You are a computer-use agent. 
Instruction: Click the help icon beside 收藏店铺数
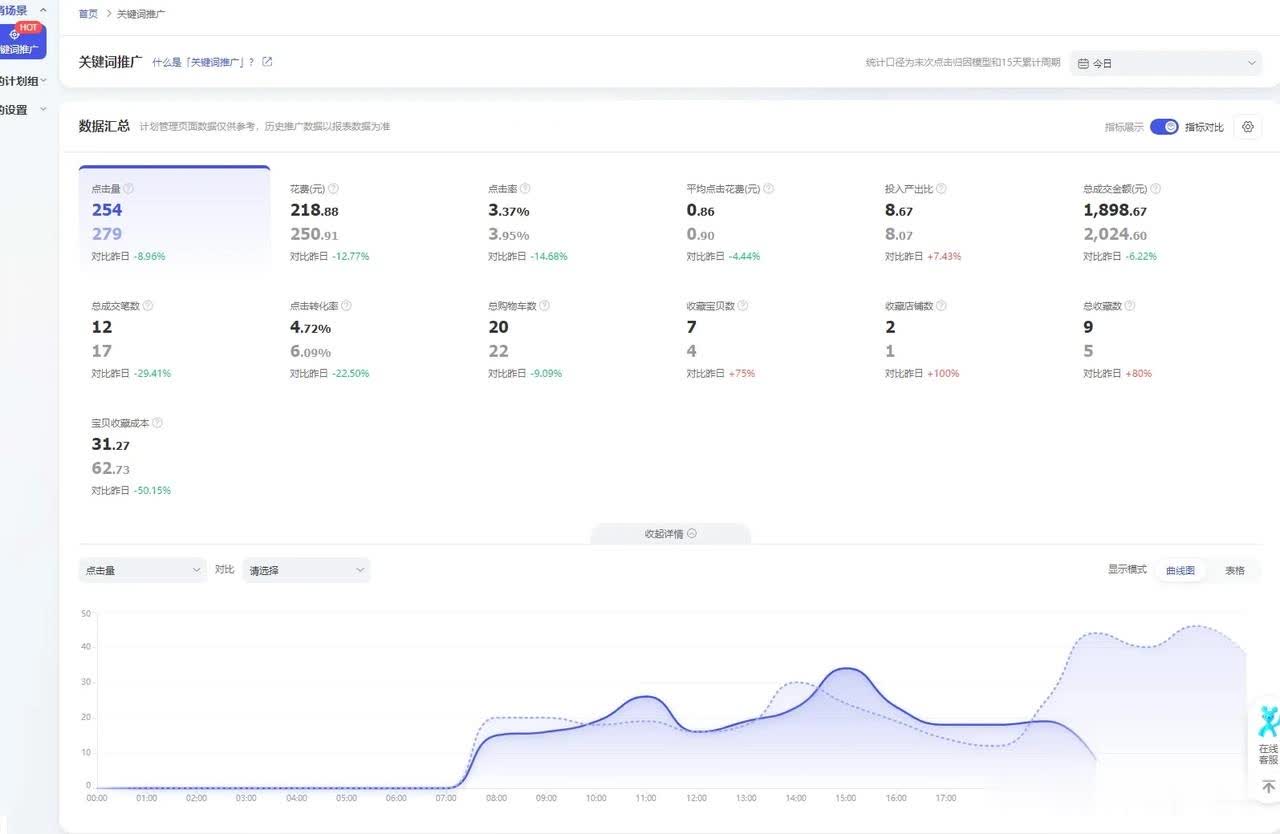coord(941,306)
